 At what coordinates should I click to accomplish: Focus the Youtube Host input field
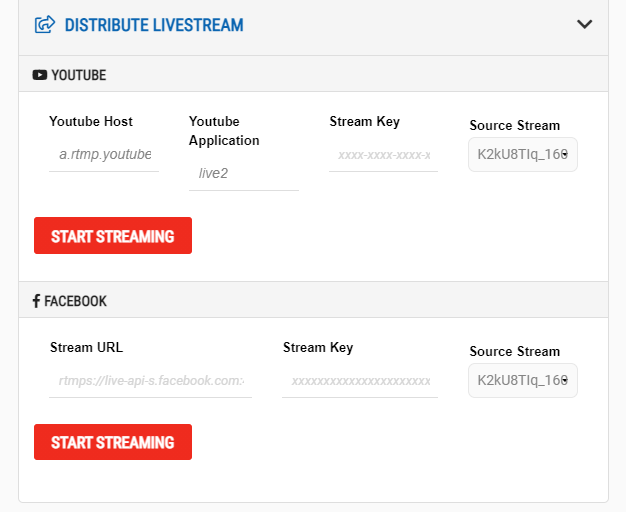pyautogui.click(x=104, y=155)
